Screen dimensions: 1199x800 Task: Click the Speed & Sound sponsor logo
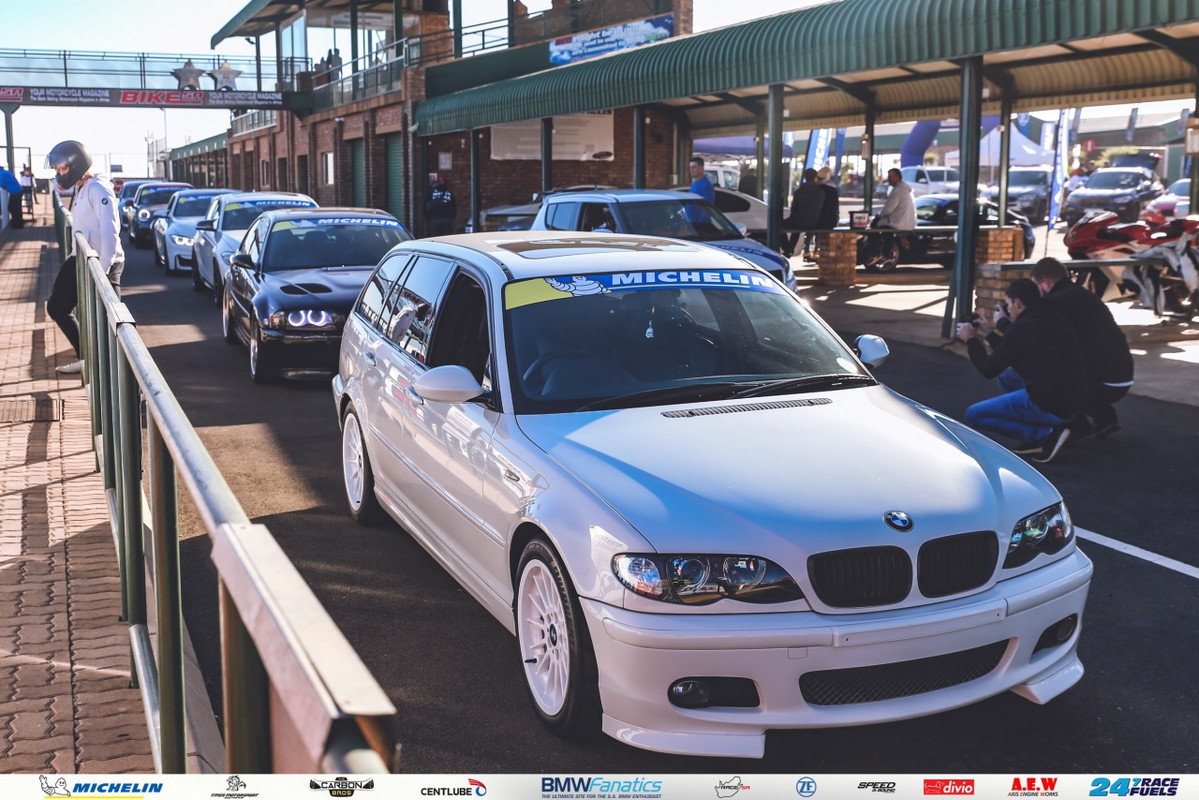876,787
